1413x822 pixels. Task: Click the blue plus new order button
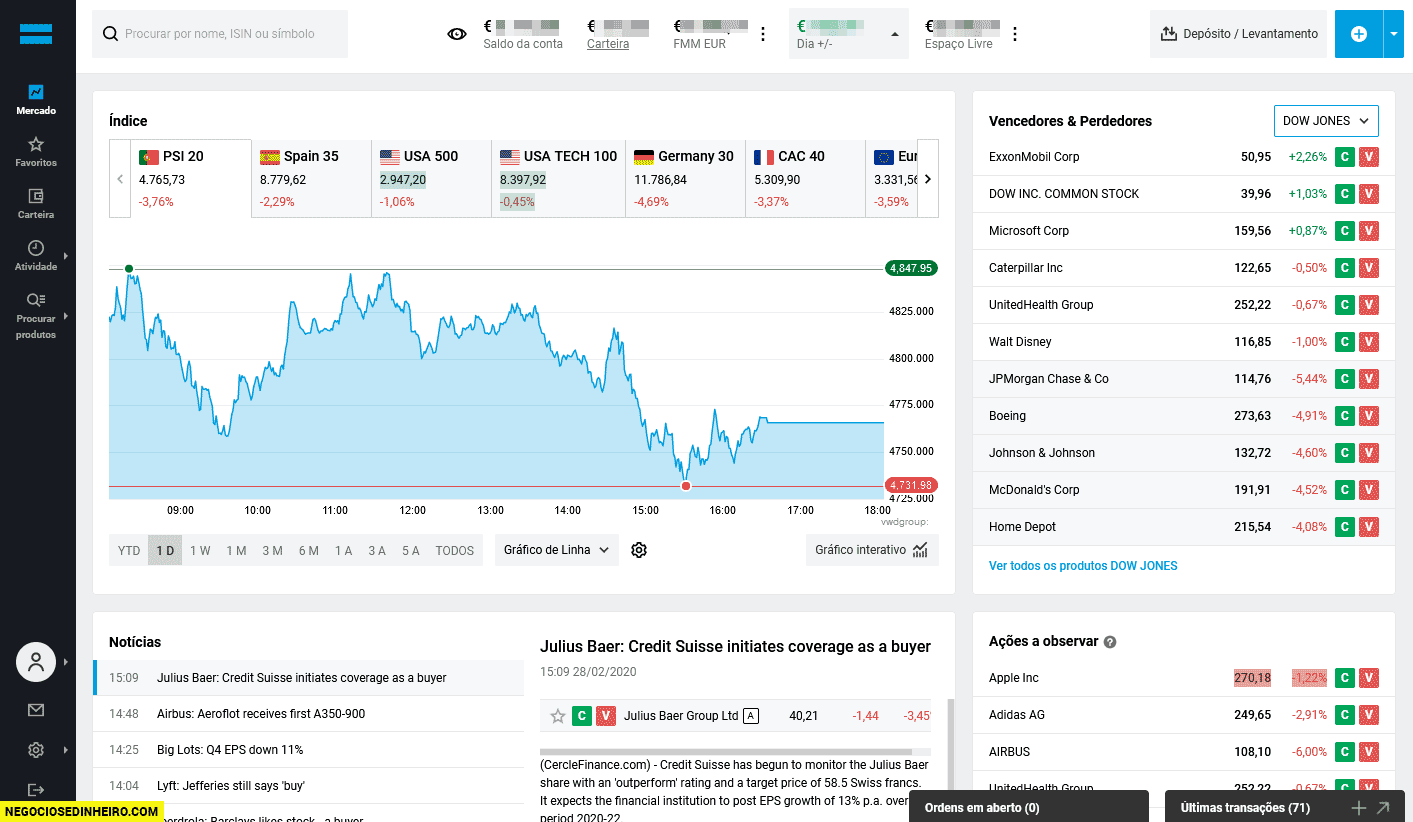[1359, 34]
